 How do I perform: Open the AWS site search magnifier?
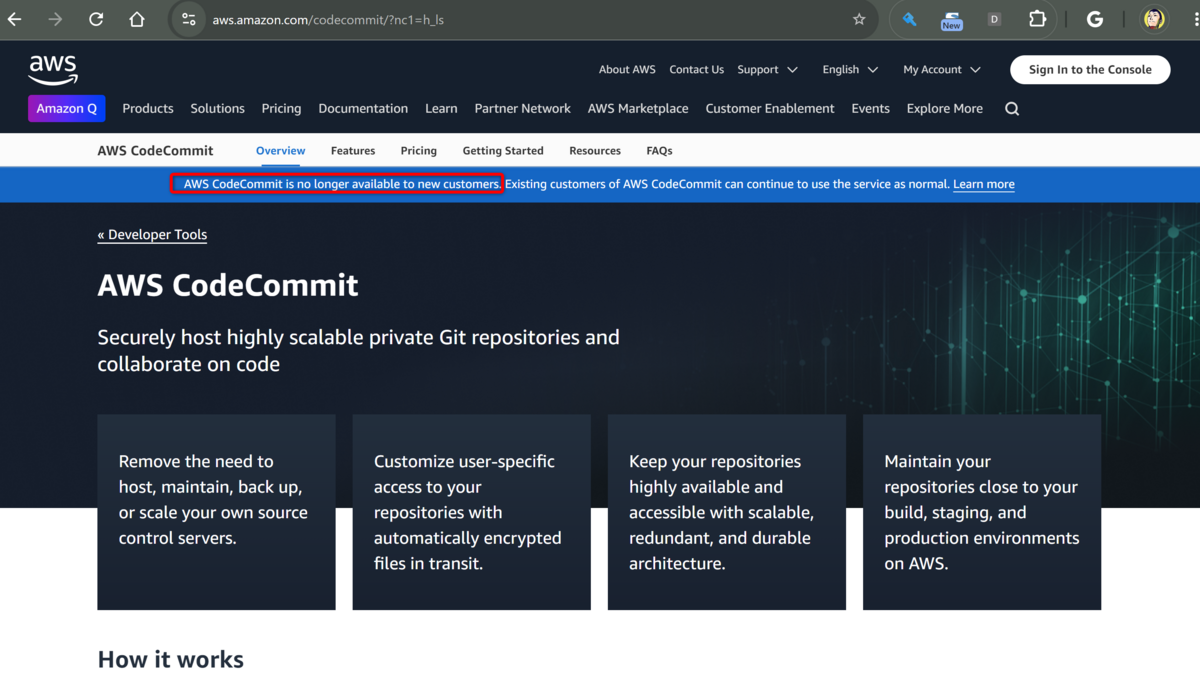pos(1012,109)
